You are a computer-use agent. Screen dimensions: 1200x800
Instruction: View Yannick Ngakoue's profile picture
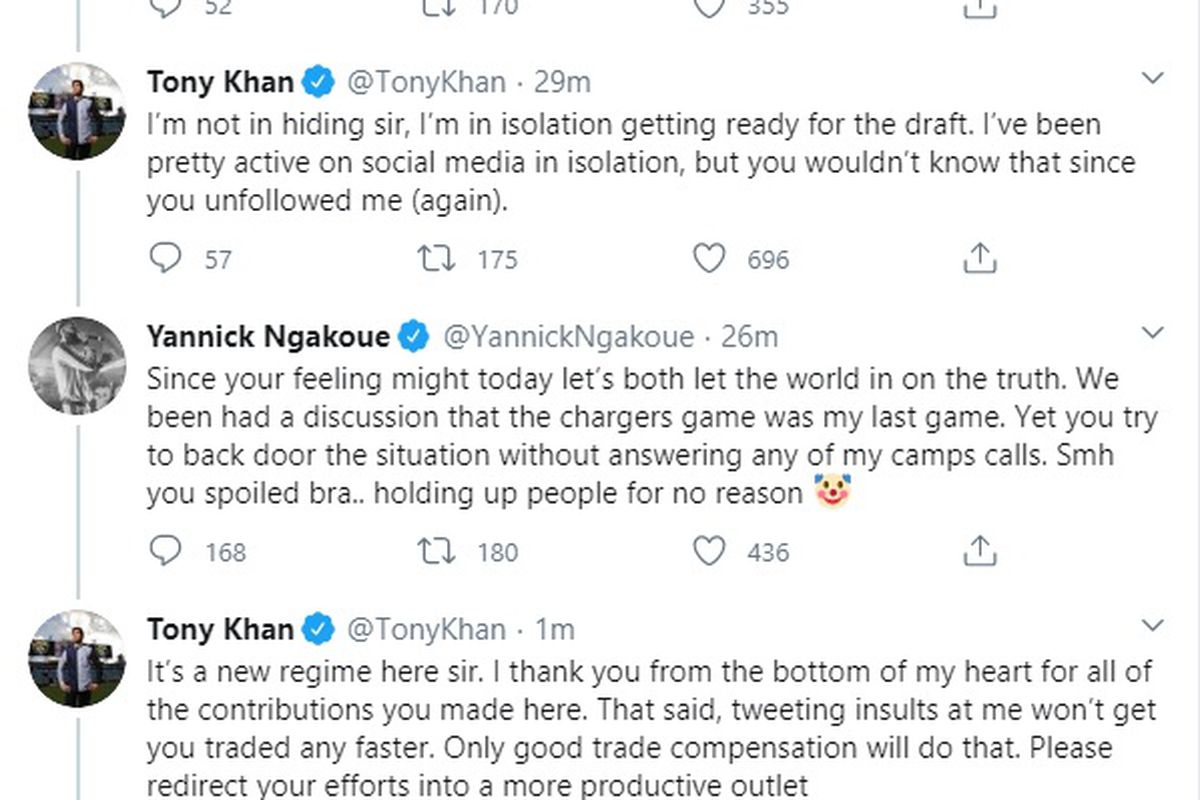click(76, 366)
